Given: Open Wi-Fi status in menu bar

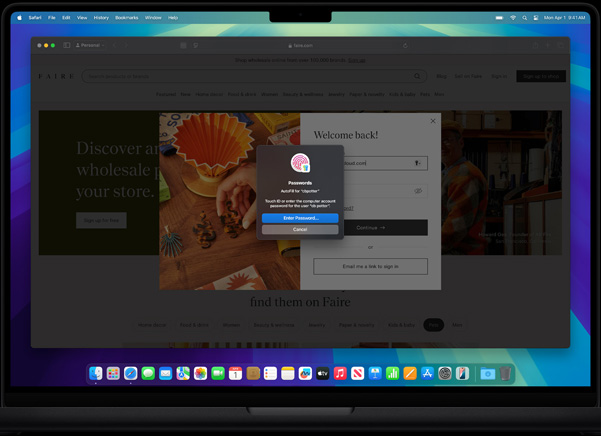Looking at the screenshot, I should (x=512, y=18).
